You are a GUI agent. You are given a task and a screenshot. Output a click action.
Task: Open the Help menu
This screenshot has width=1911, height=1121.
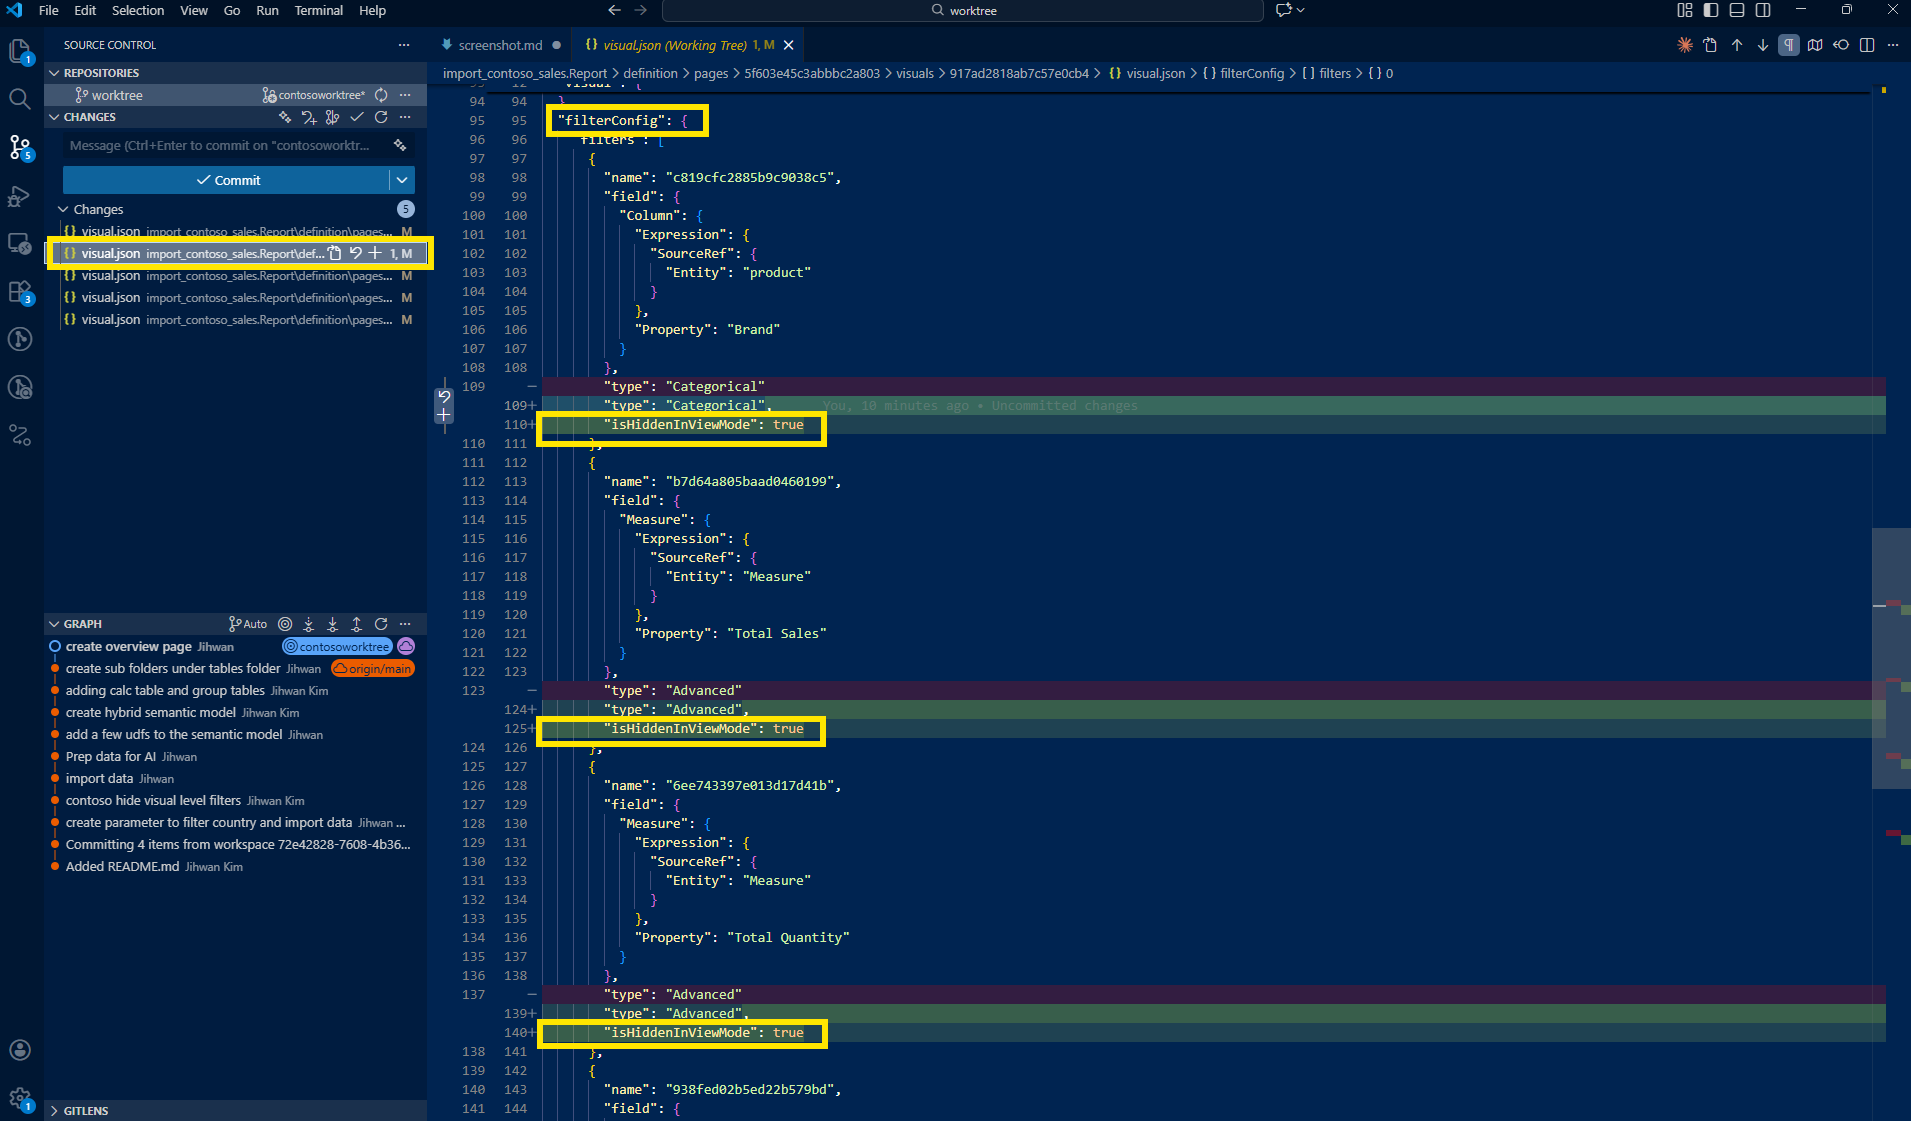pyautogui.click(x=372, y=10)
